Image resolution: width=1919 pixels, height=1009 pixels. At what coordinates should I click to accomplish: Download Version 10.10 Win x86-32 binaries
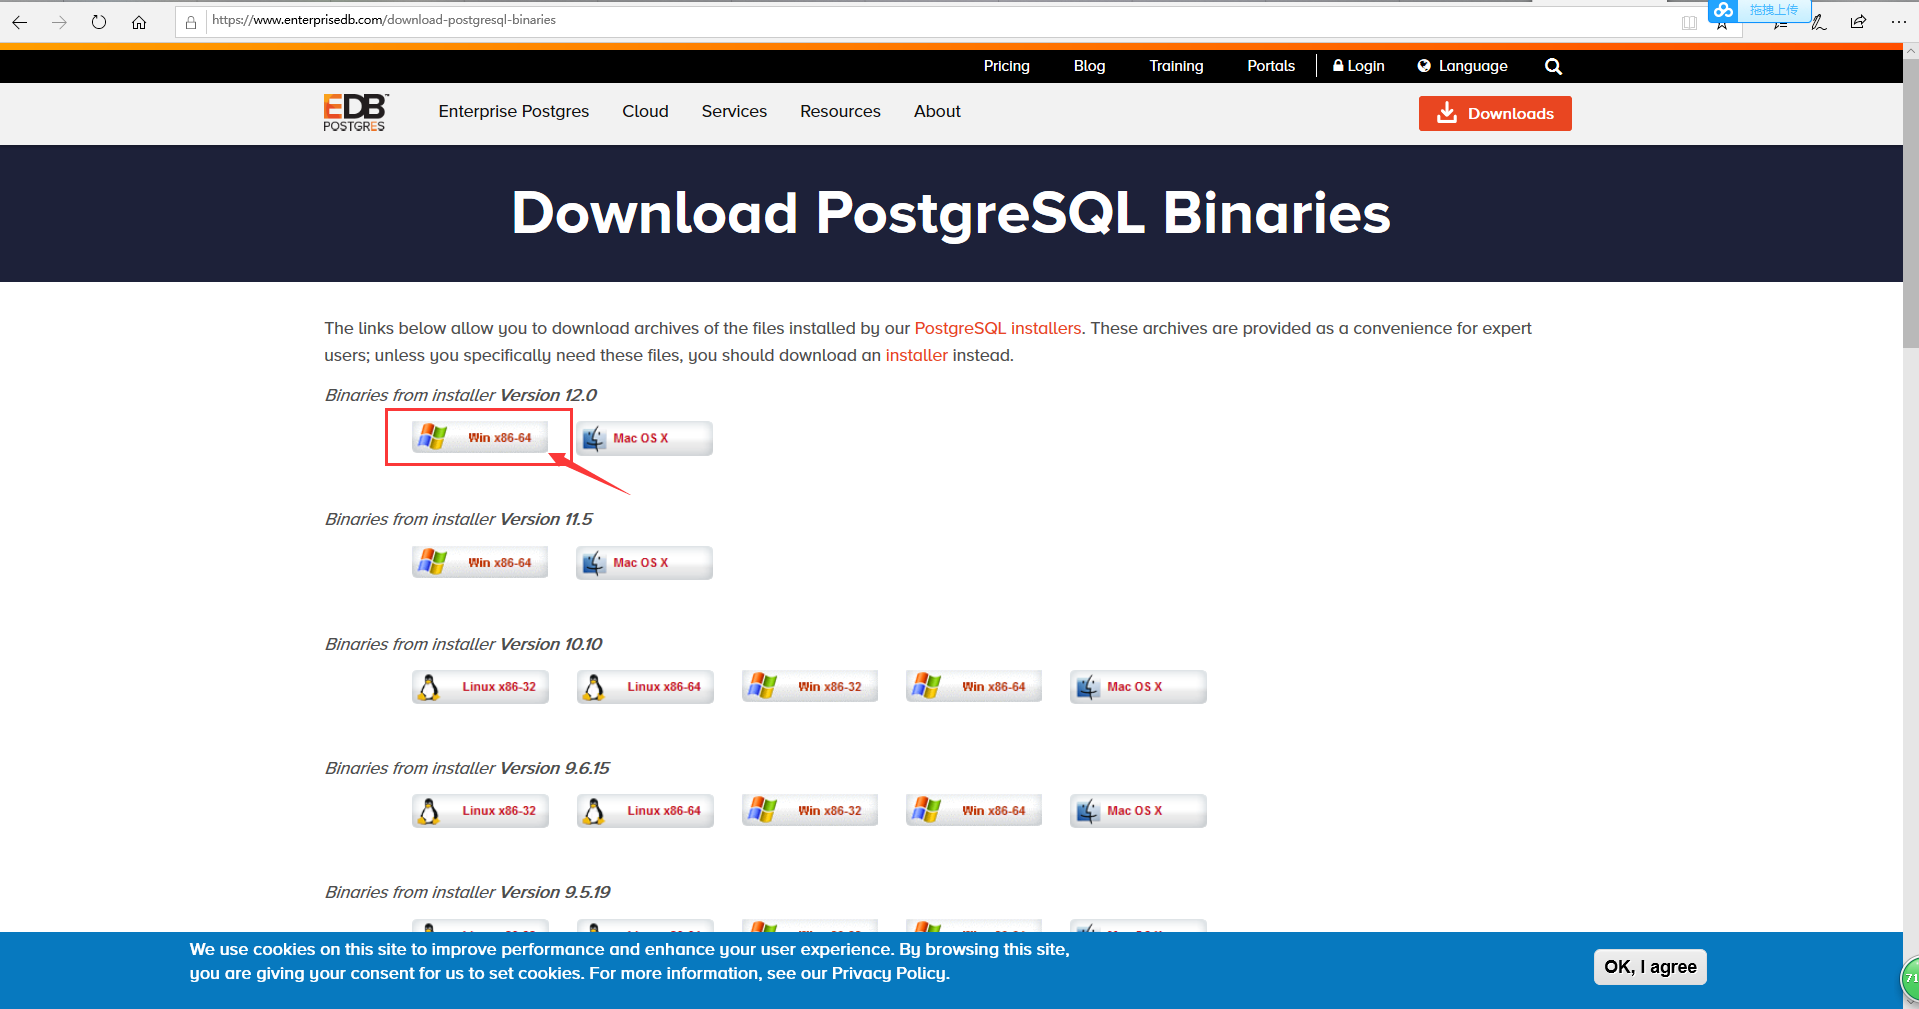click(x=810, y=687)
